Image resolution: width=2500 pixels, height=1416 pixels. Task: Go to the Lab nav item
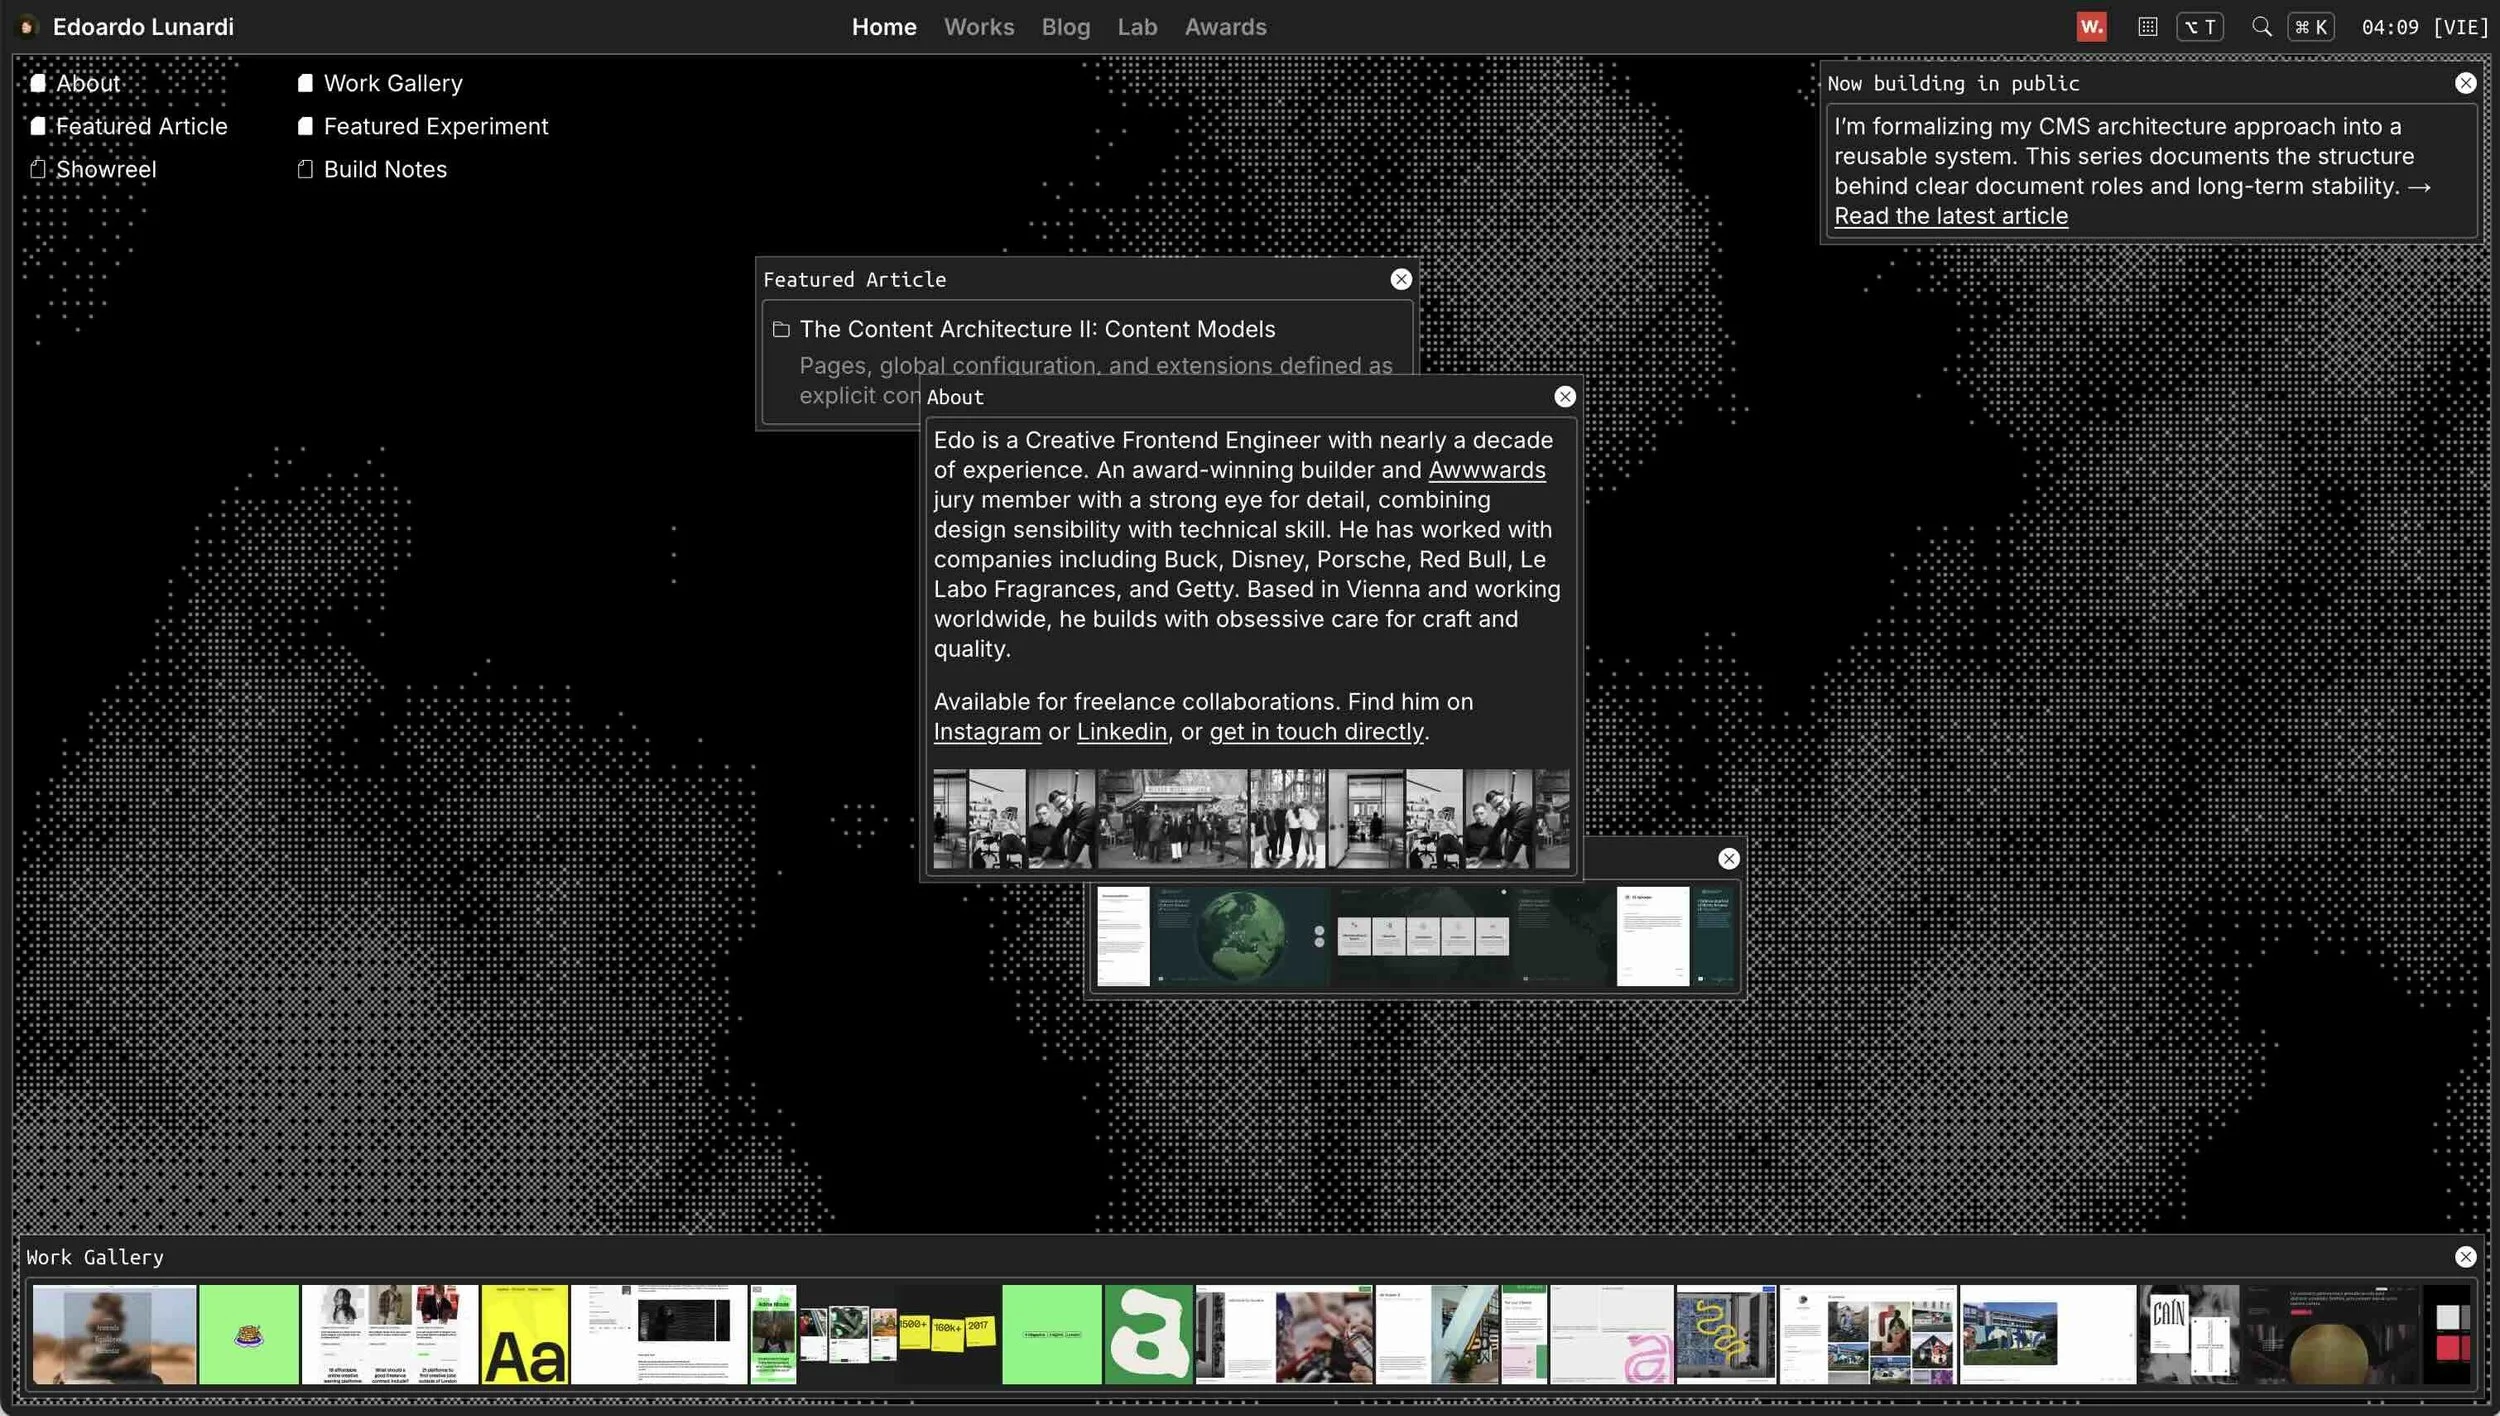coord(1137,27)
